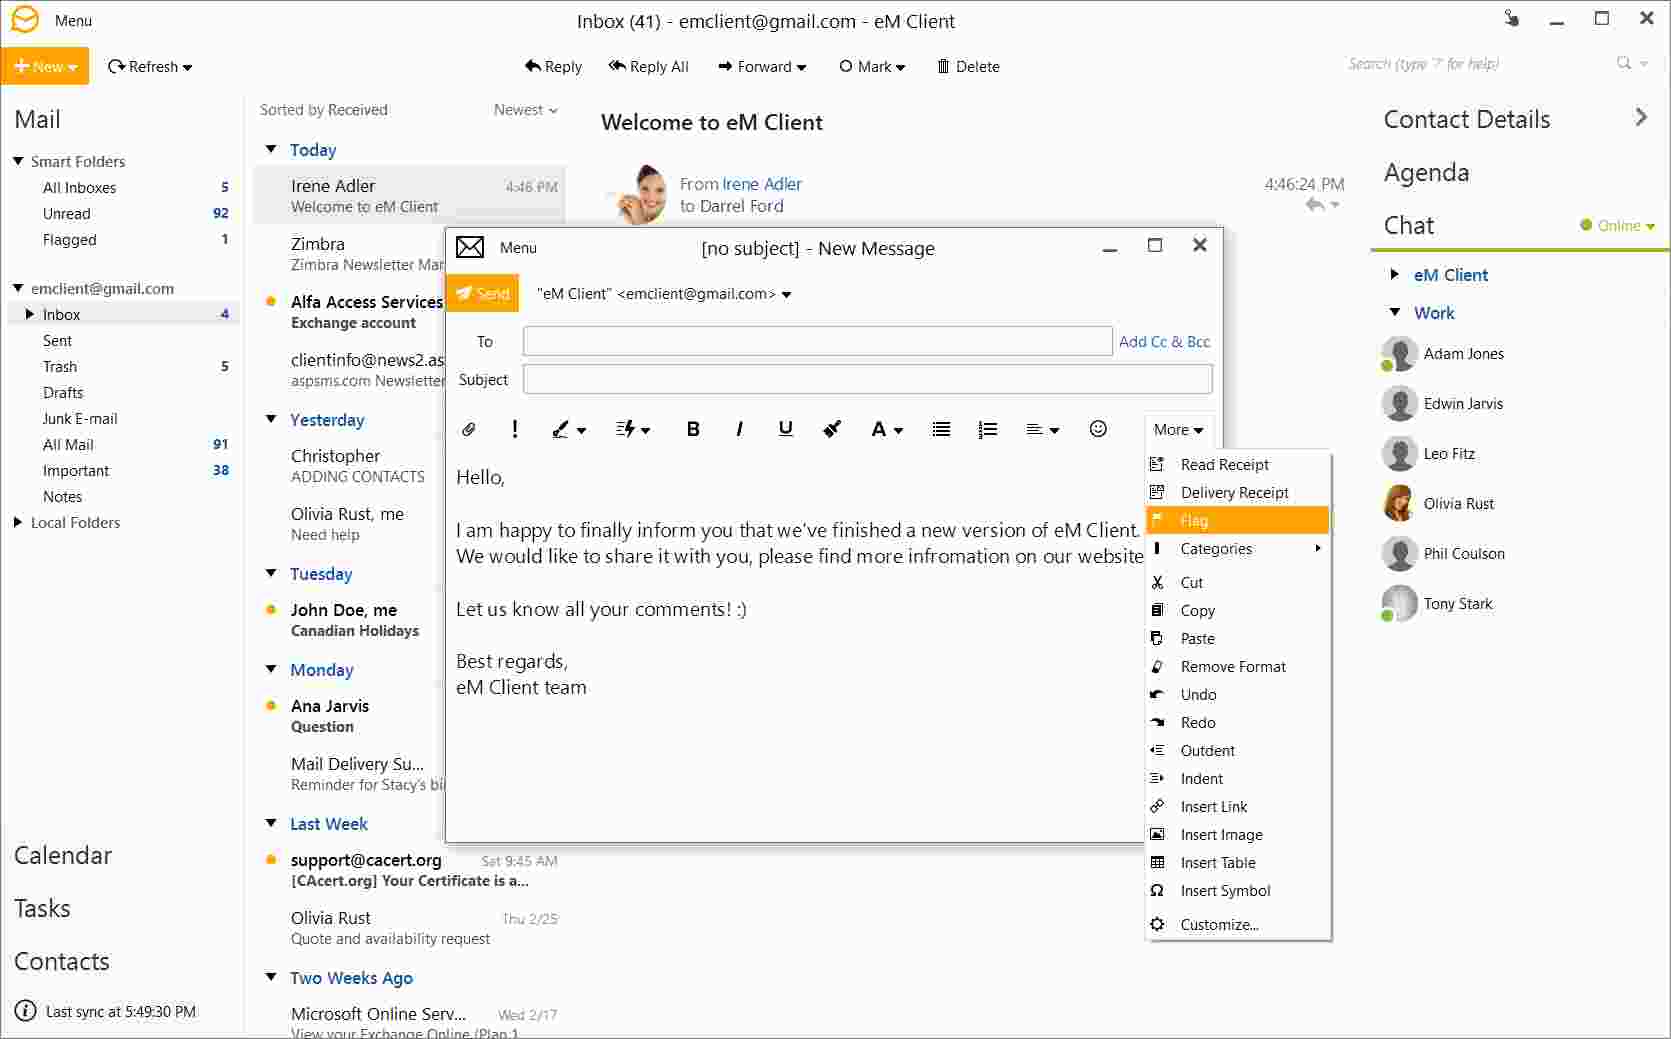This screenshot has height=1039, width=1671.
Task: Open the emoticon smiley picker
Action: [1098, 429]
